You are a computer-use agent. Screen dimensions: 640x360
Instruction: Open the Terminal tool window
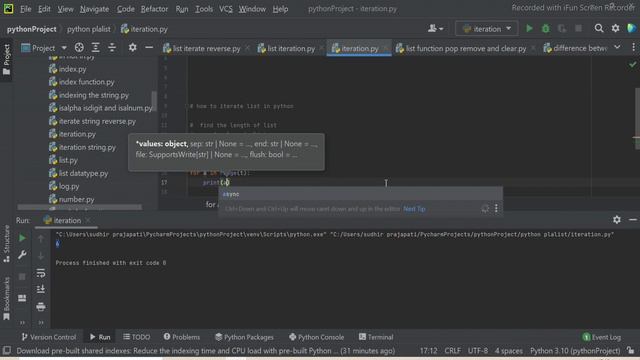376,337
